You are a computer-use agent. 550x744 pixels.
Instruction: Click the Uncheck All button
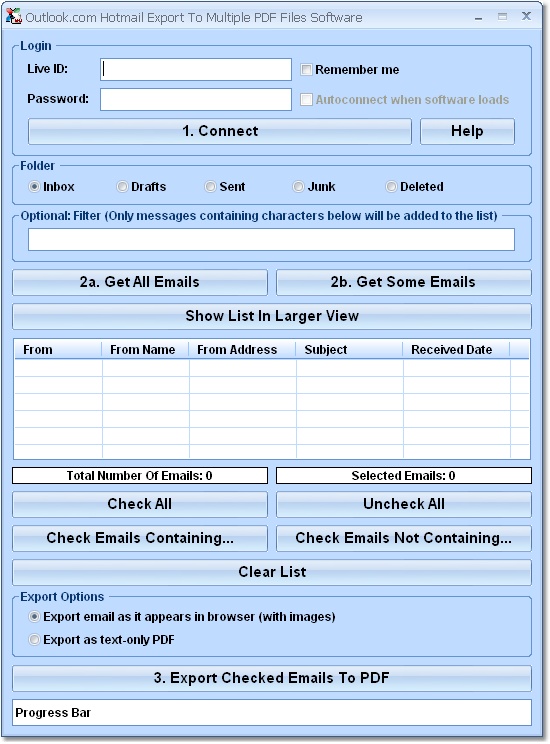[403, 504]
